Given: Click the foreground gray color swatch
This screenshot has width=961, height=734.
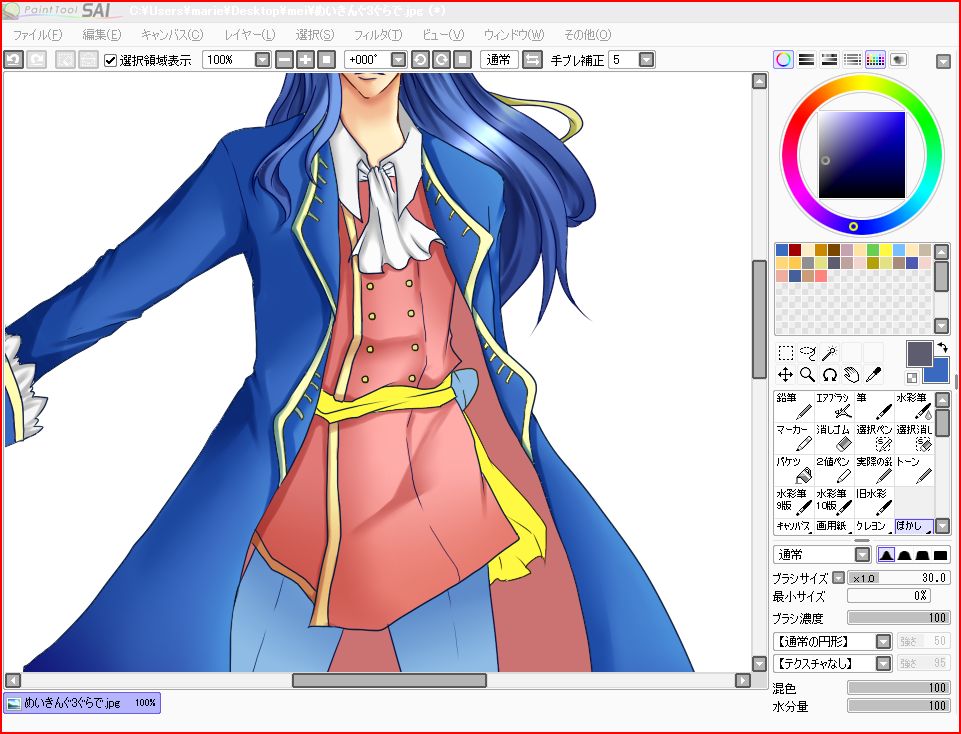Looking at the screenshot, I should (x=919, y=354).
